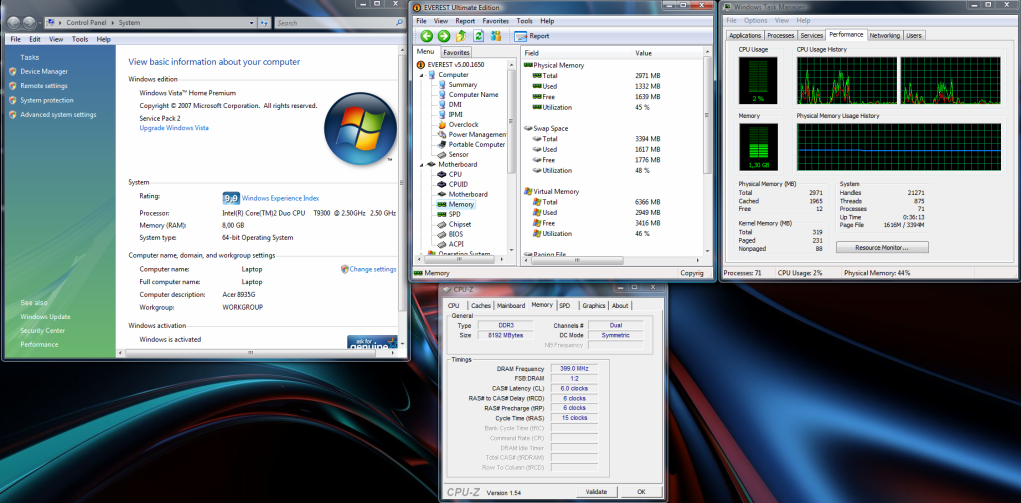Switch to Task Manager Networking tab
Image resolution: width=1021 pixels, height=503 pixels.
884,35
